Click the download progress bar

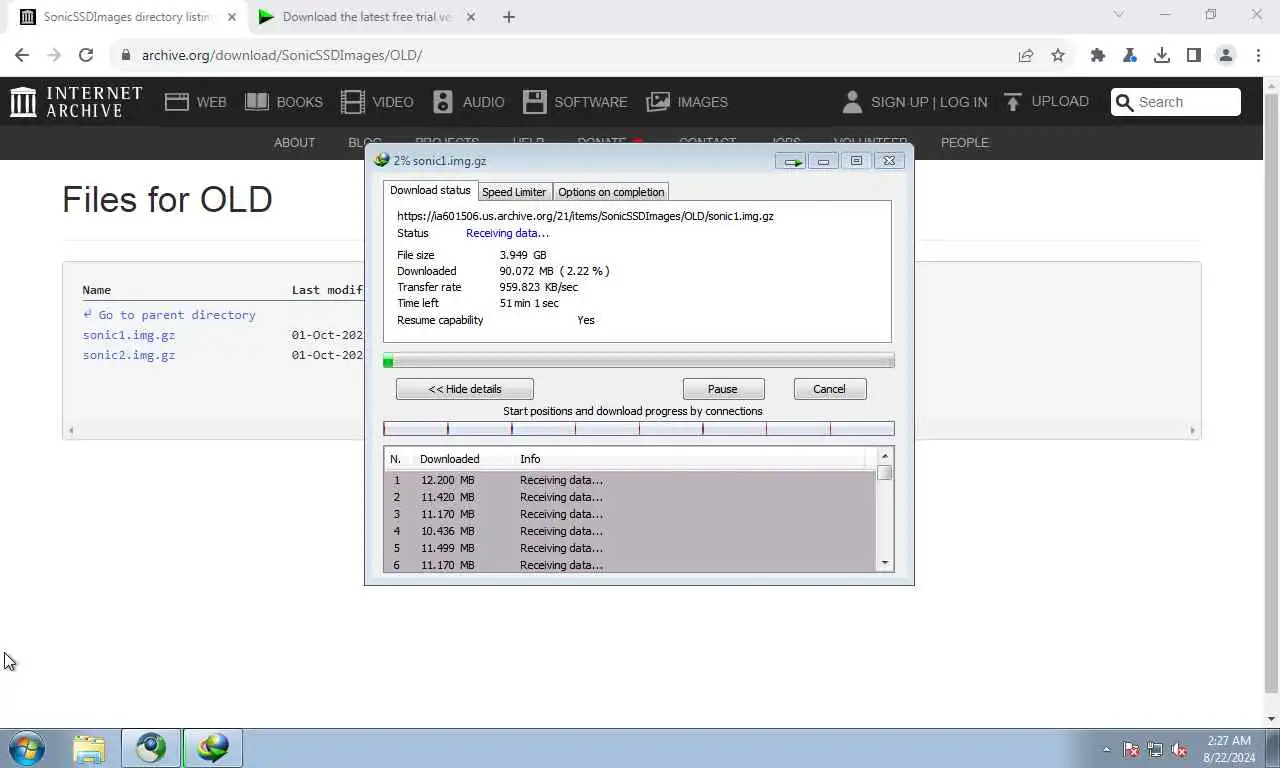click(x=639, y=361)
